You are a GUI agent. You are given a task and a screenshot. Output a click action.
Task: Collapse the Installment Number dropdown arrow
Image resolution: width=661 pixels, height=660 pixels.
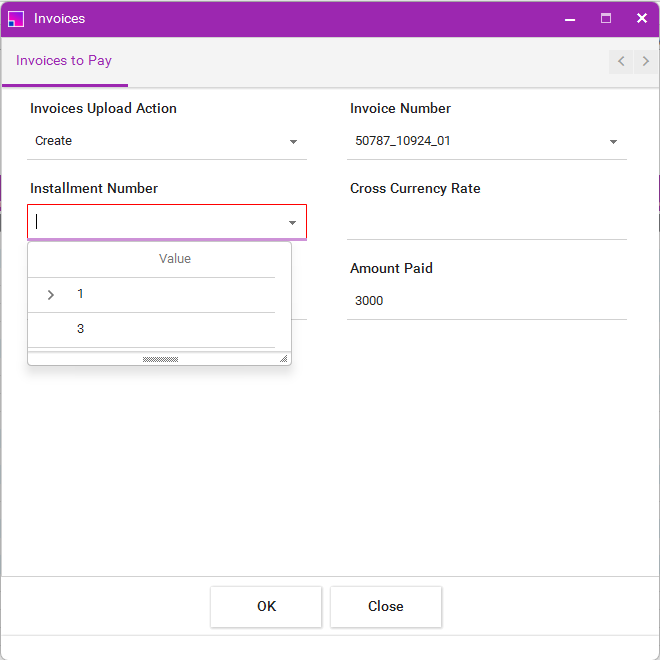click(x=292, y=223)
